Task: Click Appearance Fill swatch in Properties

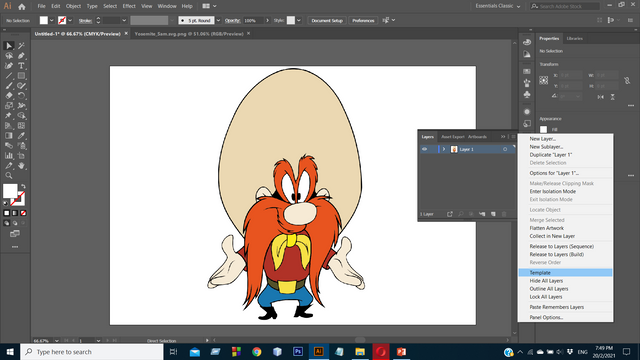Action: [544, 129]
